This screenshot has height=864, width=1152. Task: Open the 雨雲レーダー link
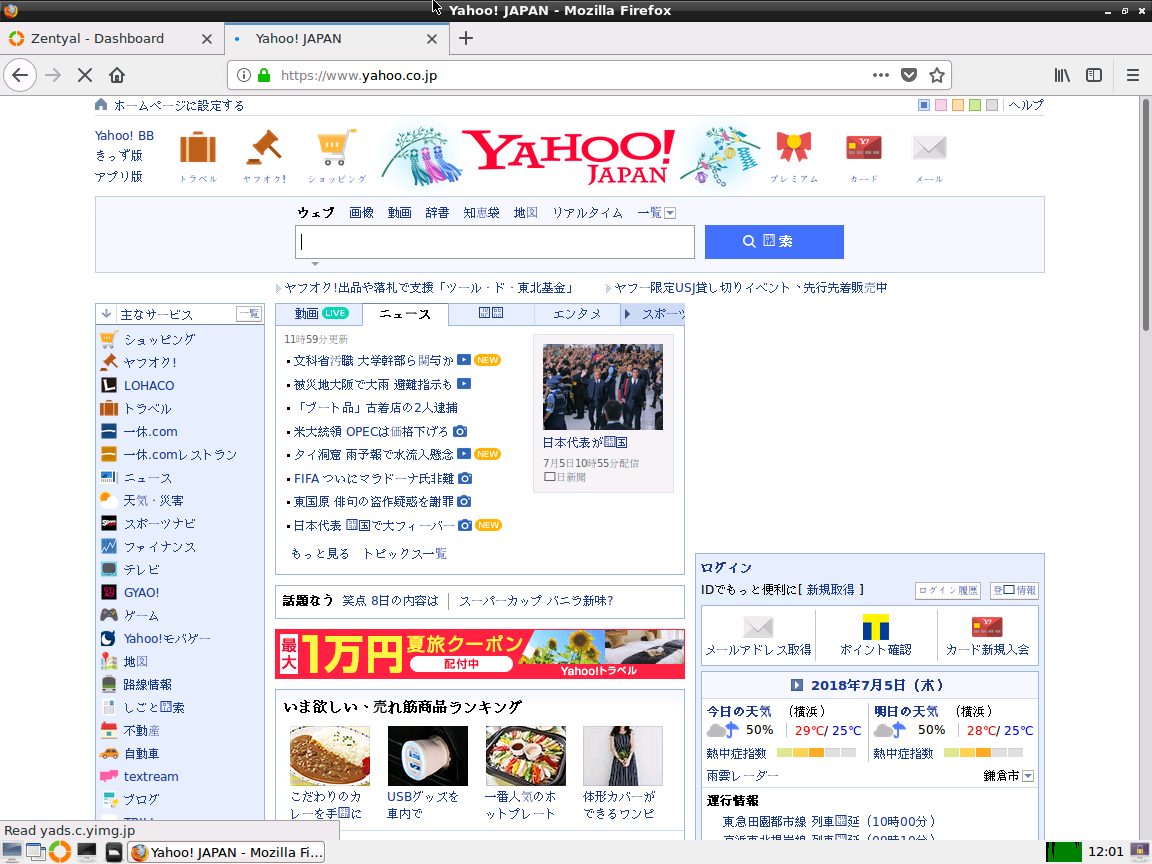742,776
